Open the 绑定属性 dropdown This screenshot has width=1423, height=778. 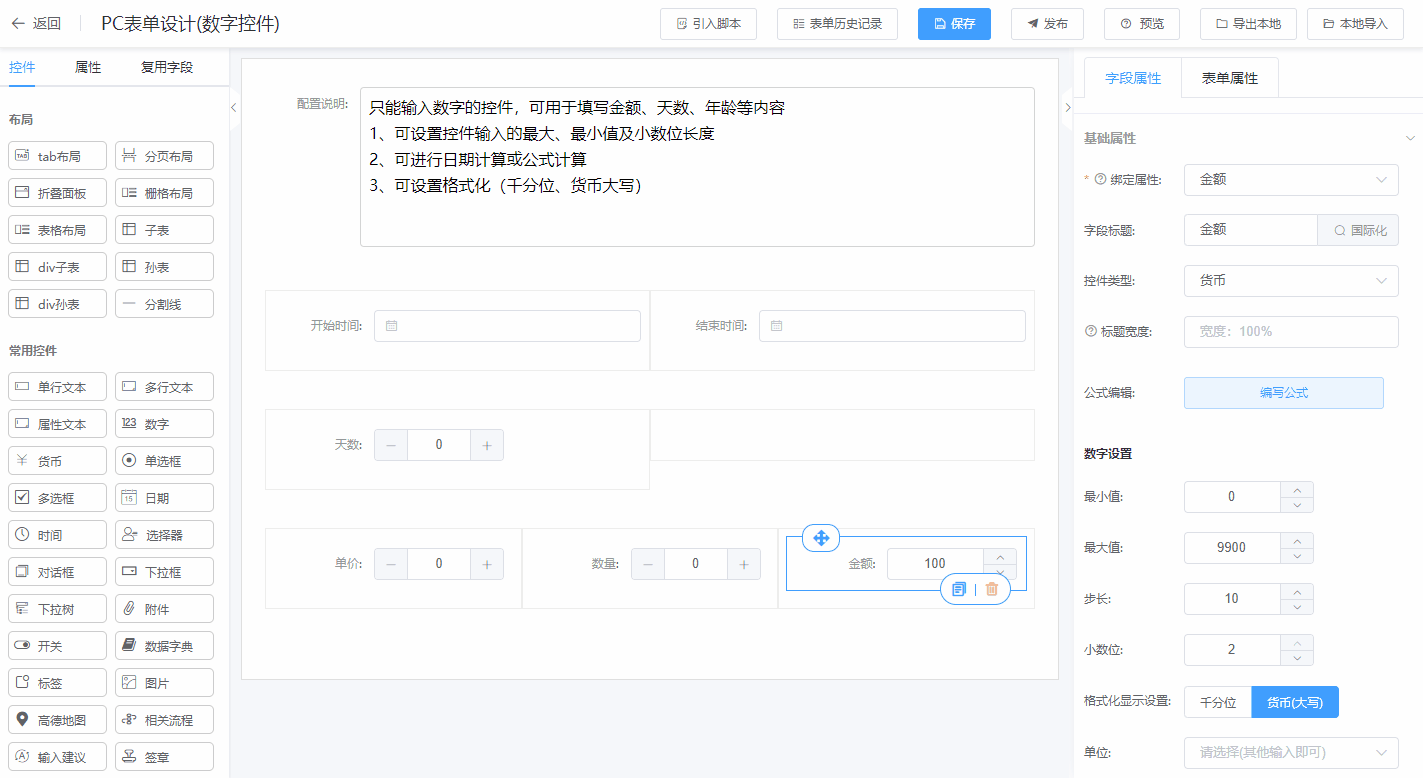(x=1290, y=180)
